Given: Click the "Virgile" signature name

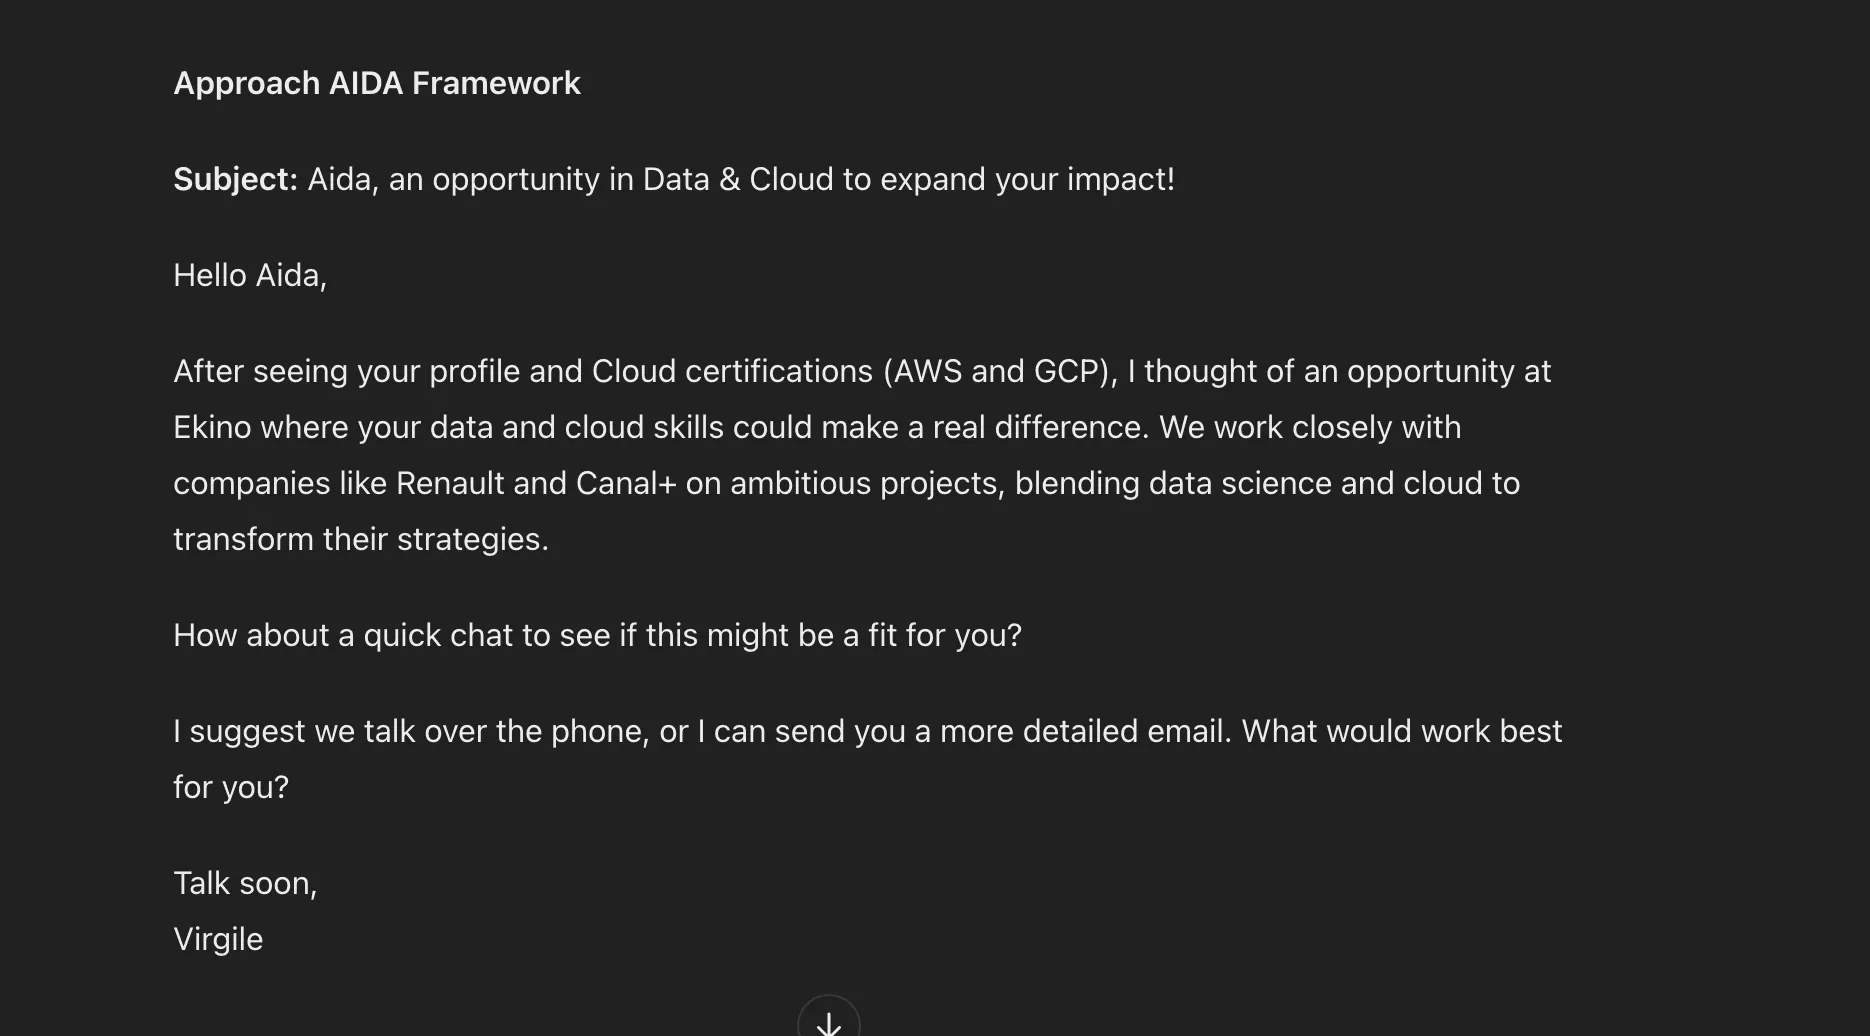Looking at the screenshot, I should [x=218, y=939].
